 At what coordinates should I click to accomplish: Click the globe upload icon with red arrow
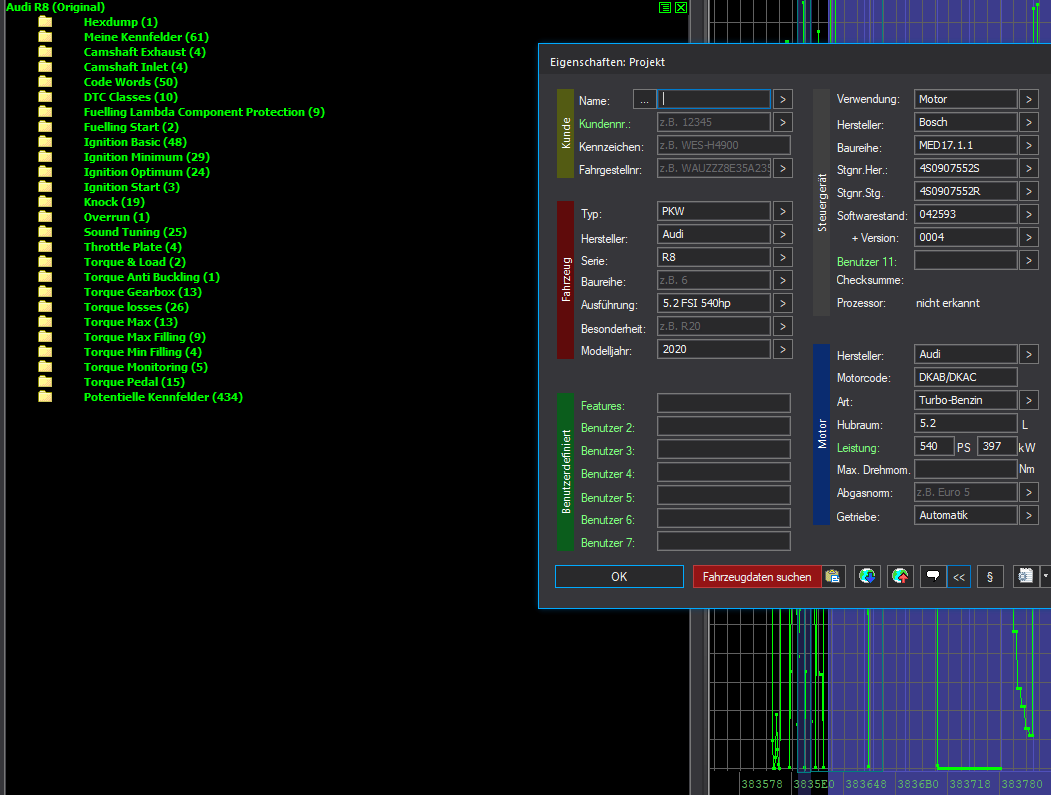[900, 576]
